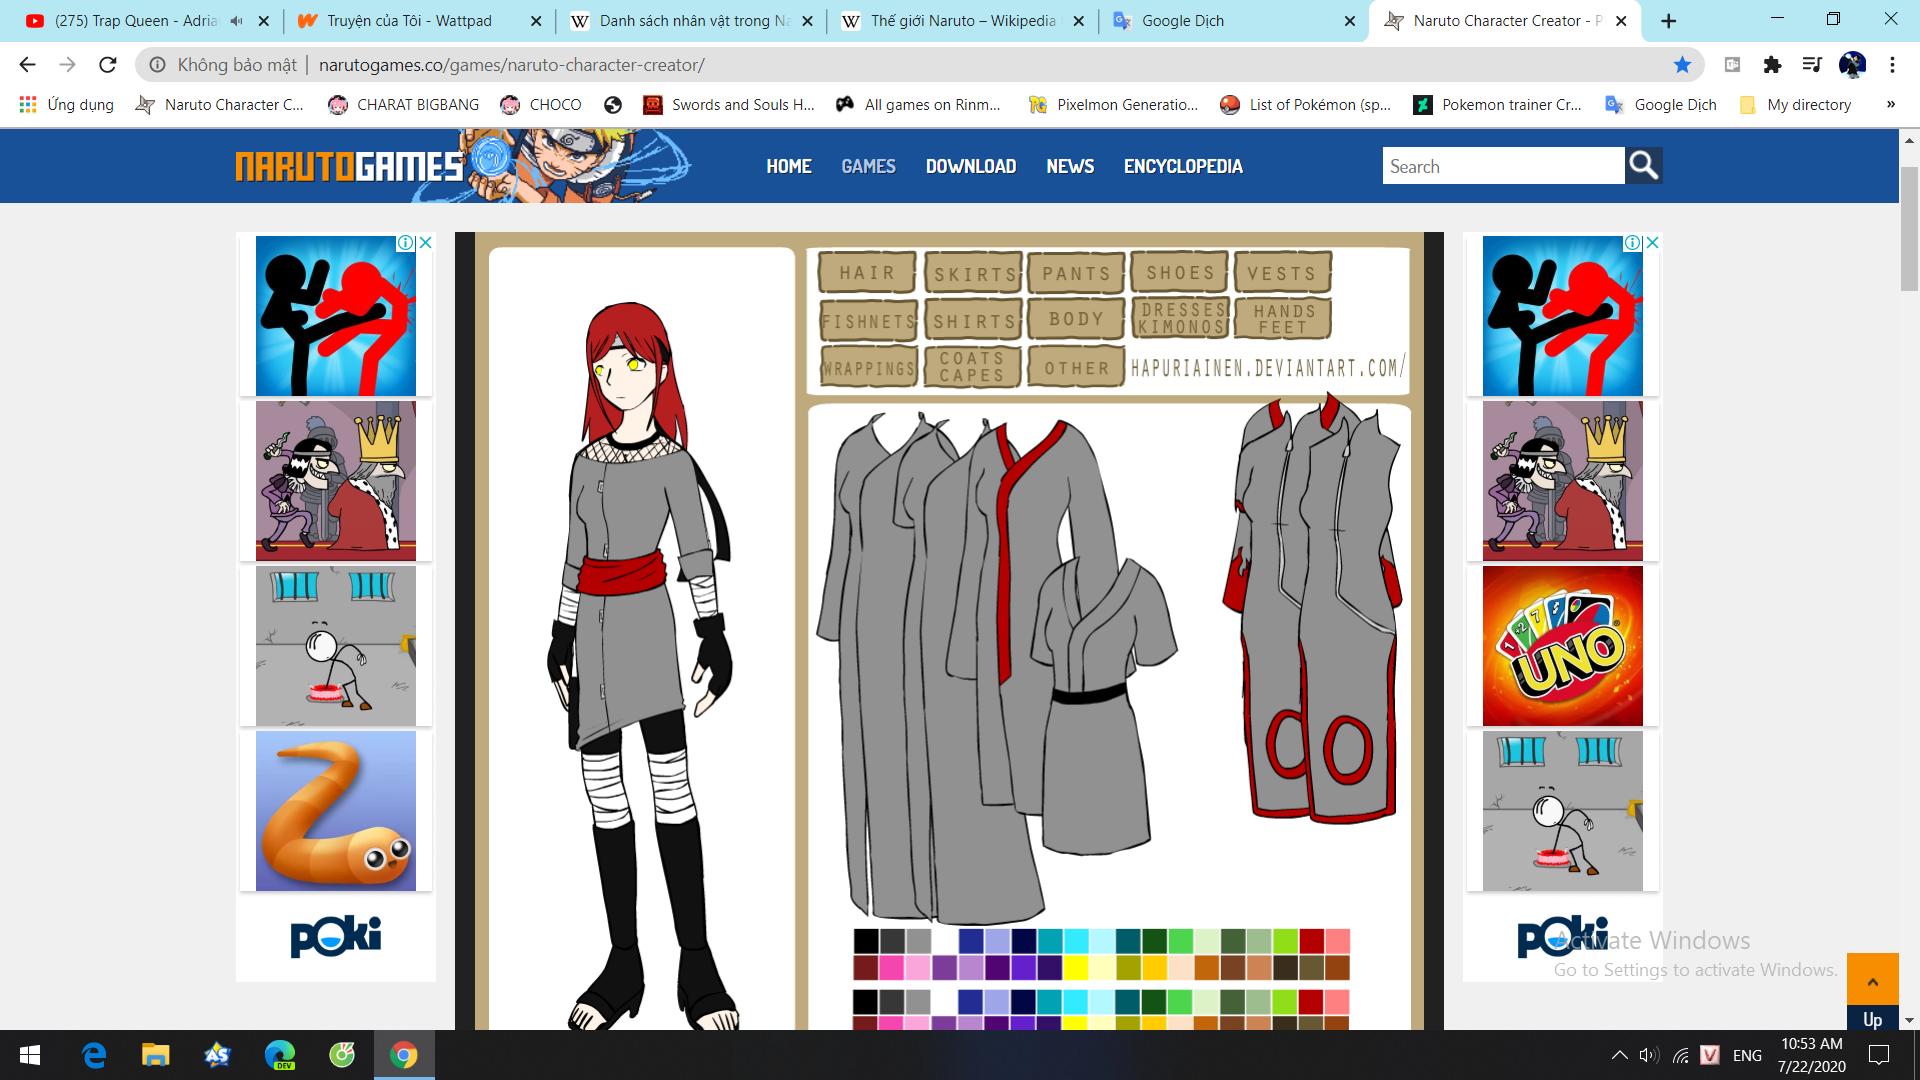Open the DRESSES KIMONOS category

[1181, 319]
